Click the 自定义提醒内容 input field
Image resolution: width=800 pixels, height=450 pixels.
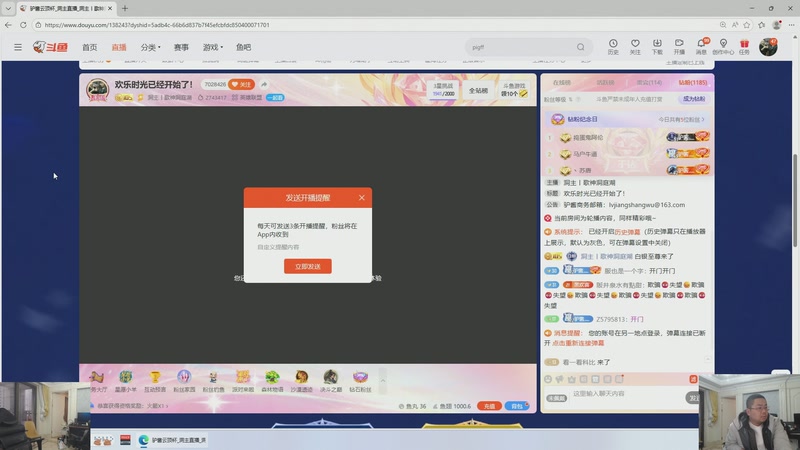click(308, 247)
